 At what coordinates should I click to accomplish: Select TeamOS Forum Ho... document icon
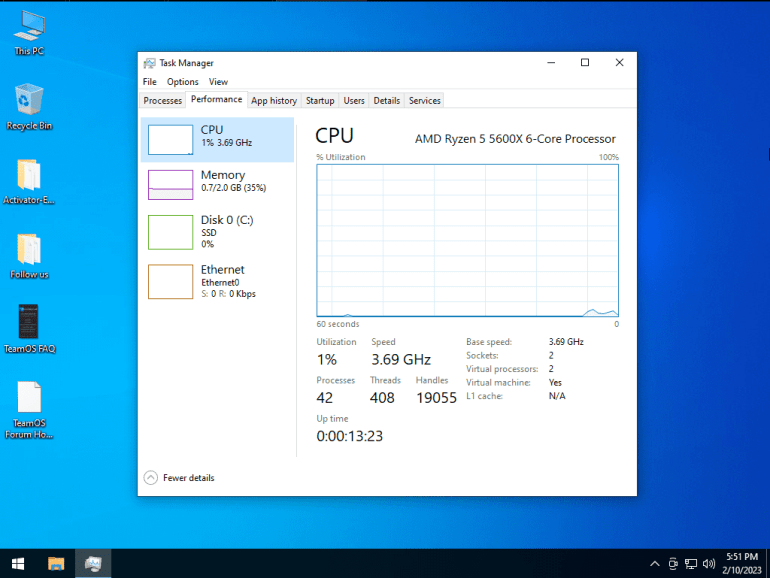coord(29,410)
